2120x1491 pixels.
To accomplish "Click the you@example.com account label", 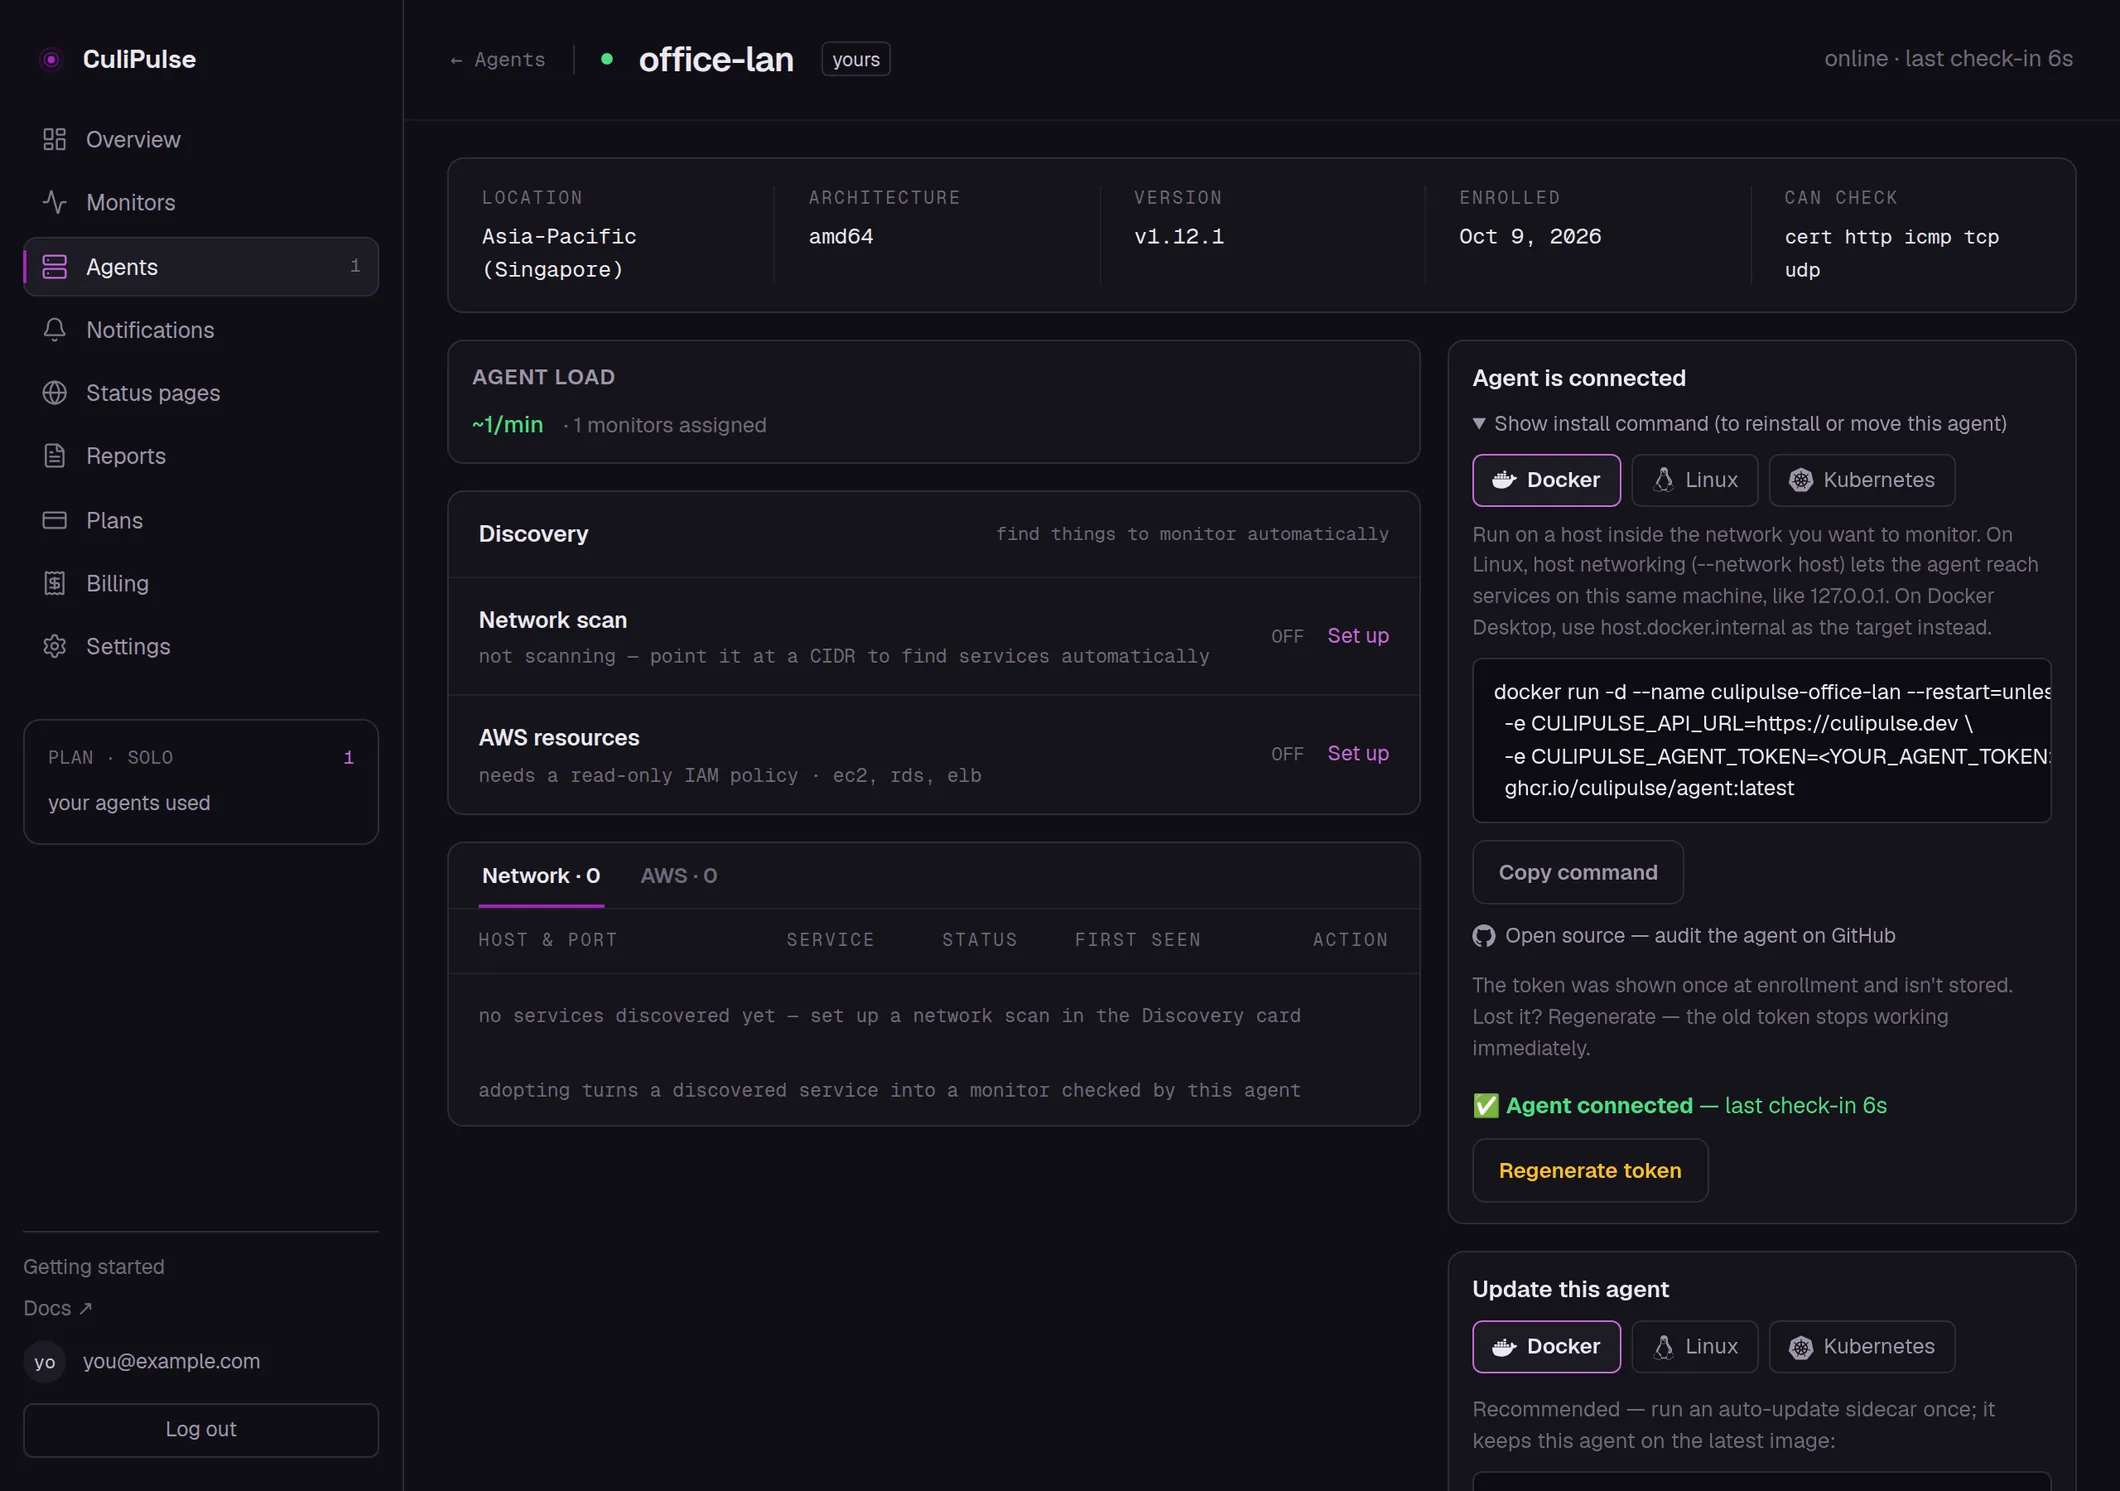I will tap(172, 1362).
